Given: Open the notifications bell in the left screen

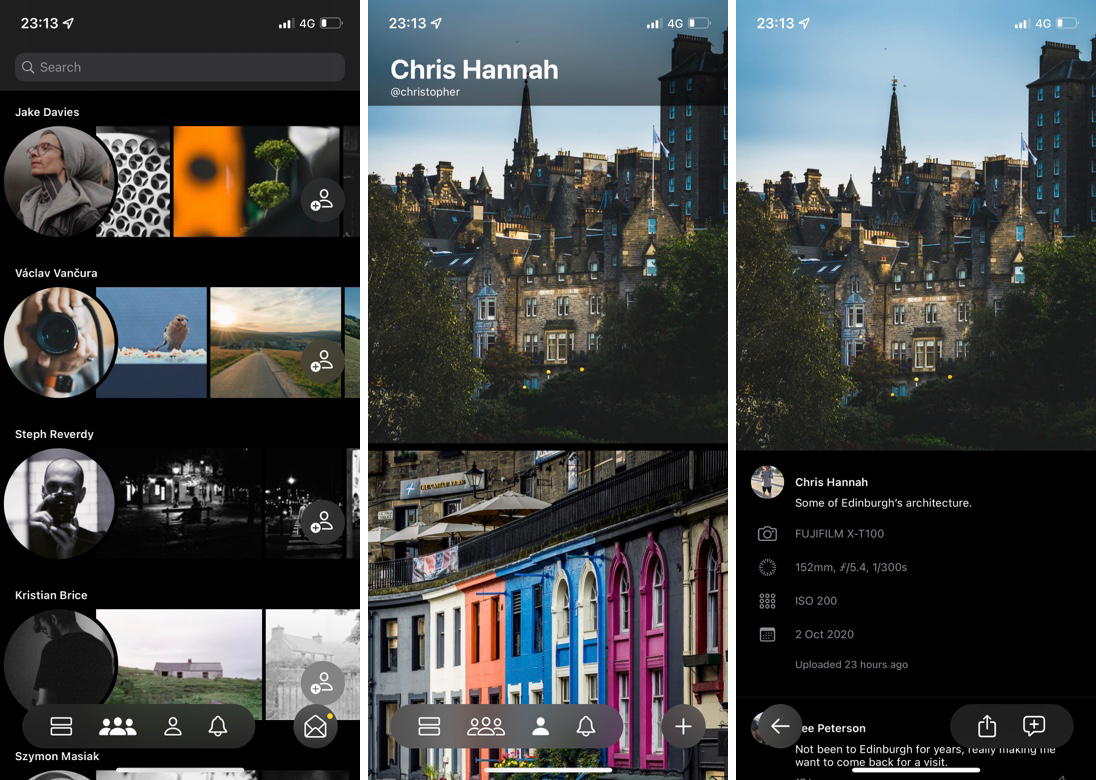Looking at the screenshot, I should [218, 726].
